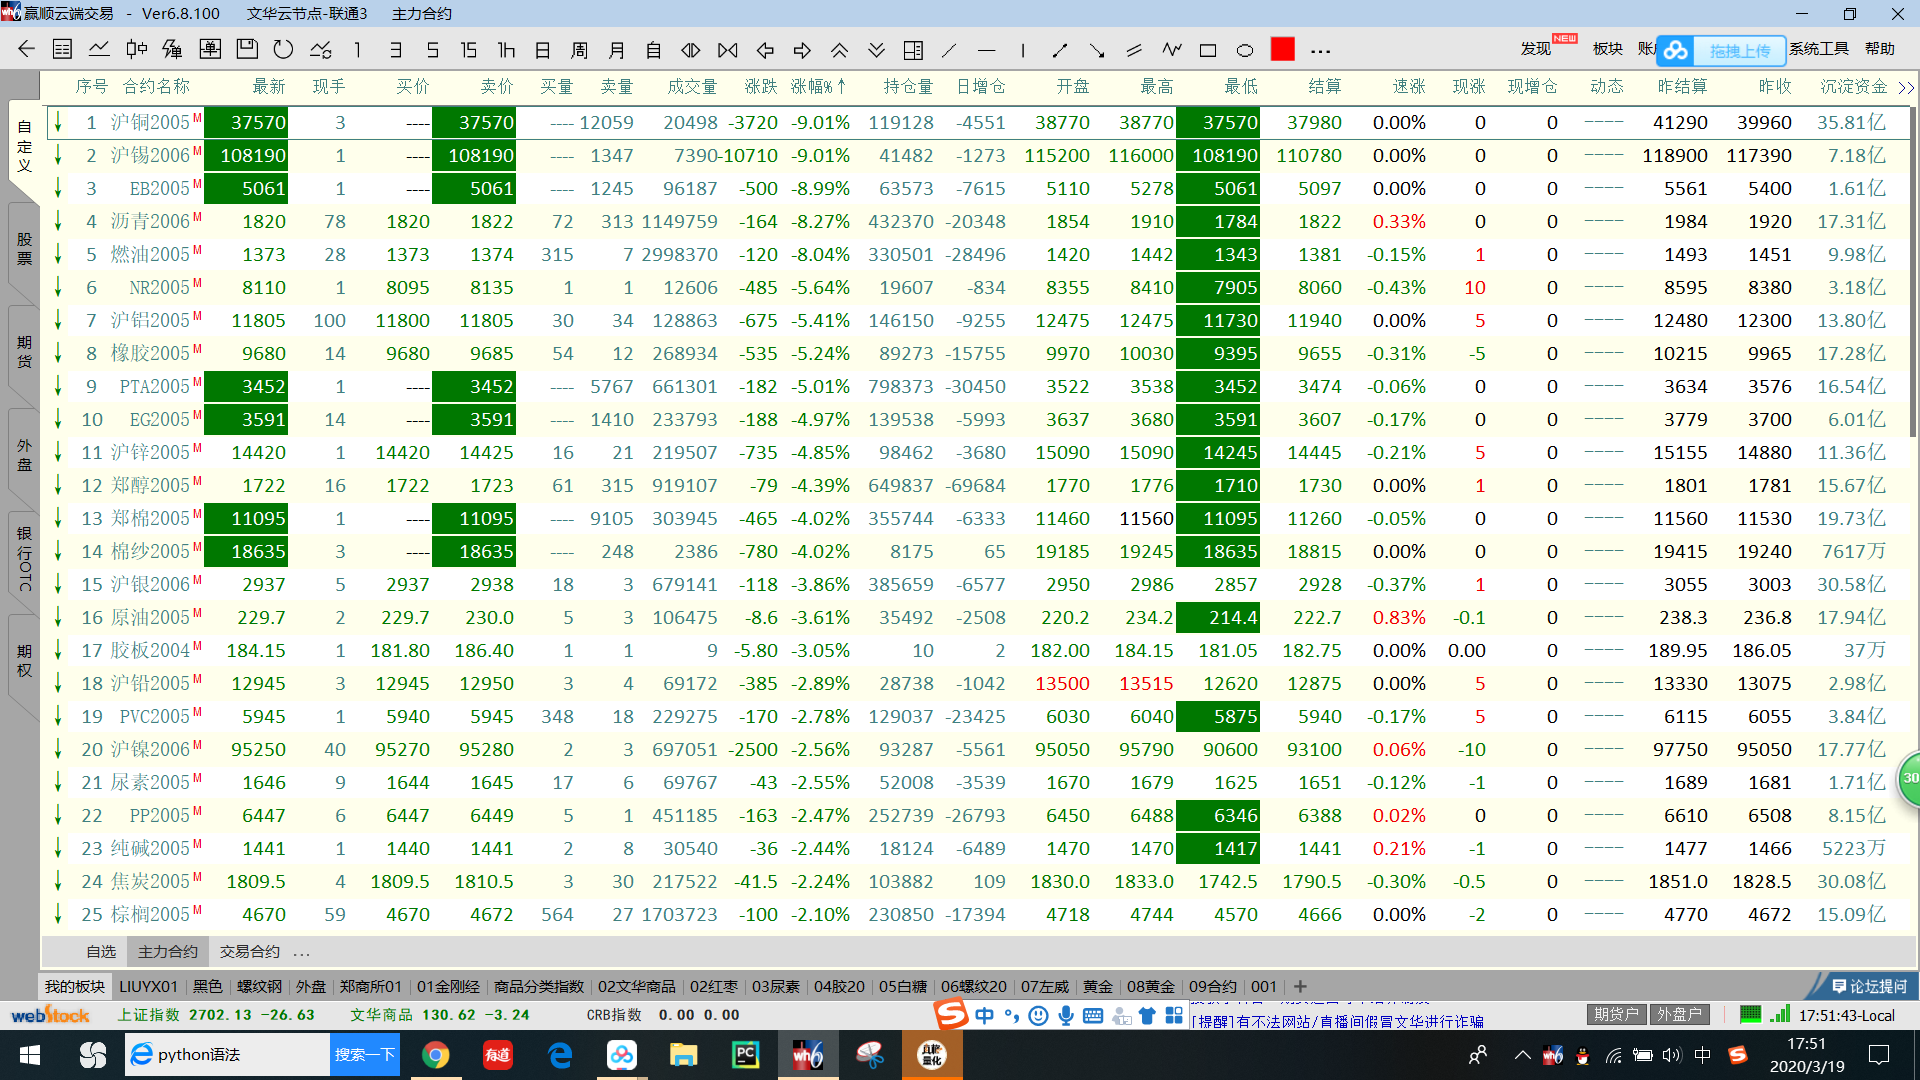Click the double chevron up icon
Image resolution: width=1920 pixels, height=1080 pixels.
[839, 49]
